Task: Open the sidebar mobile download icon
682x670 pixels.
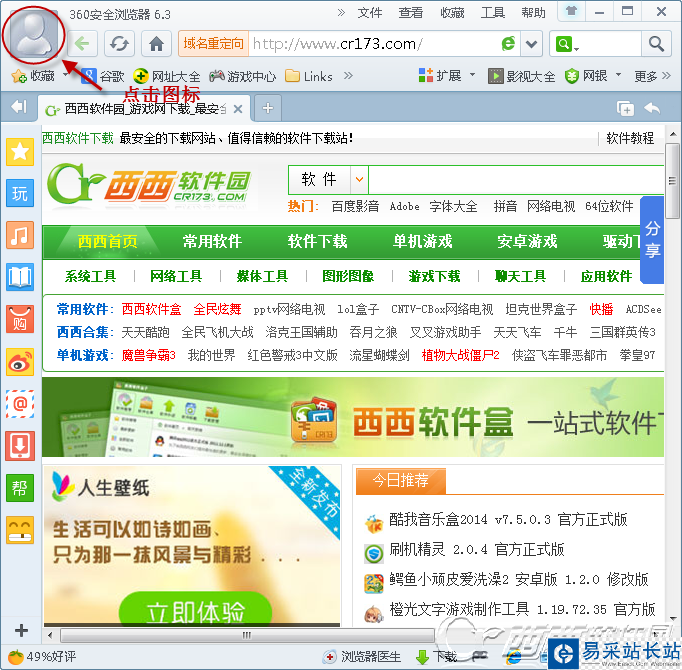Action: point(20,446)
